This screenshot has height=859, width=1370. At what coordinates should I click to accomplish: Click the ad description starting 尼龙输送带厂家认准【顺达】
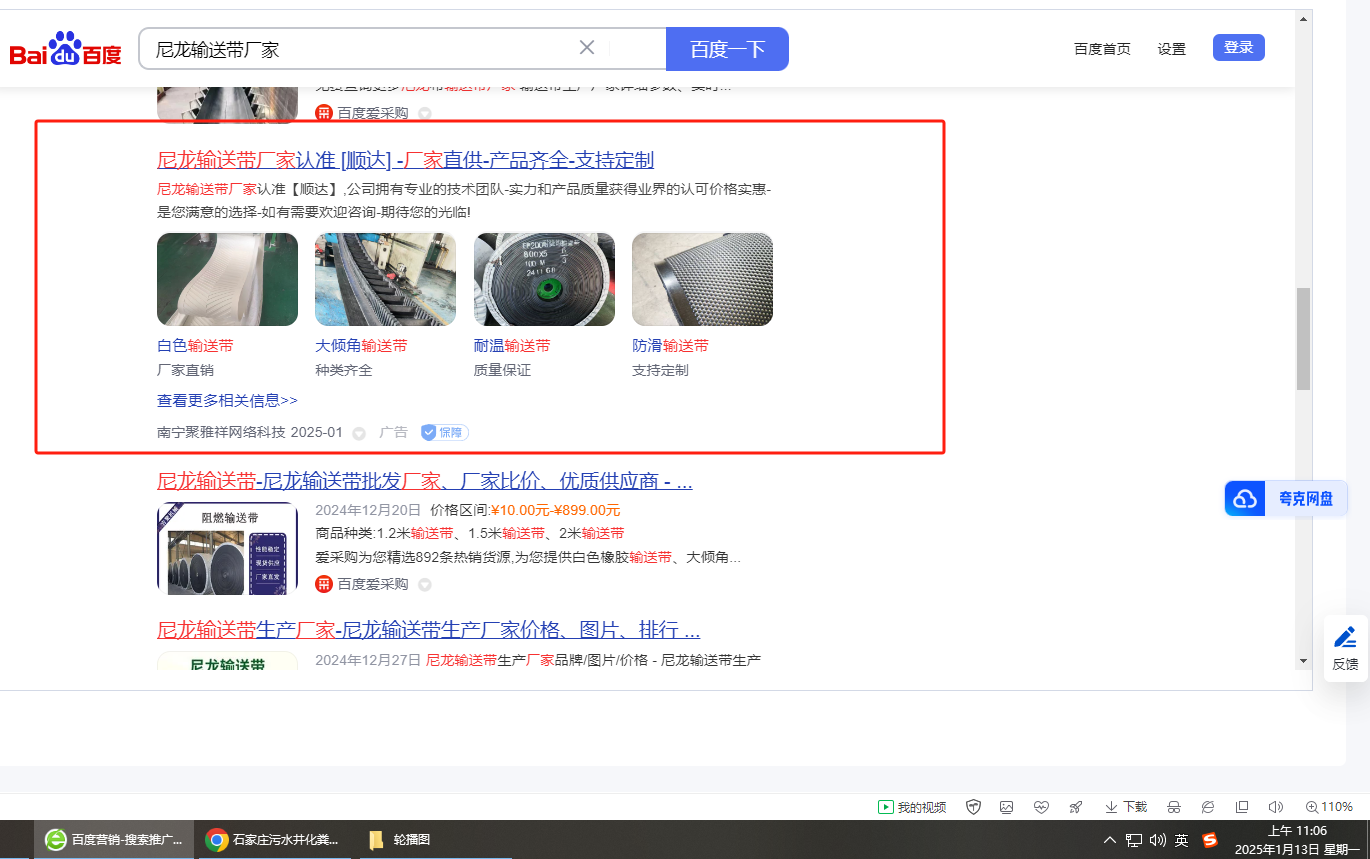click(464, 200)
